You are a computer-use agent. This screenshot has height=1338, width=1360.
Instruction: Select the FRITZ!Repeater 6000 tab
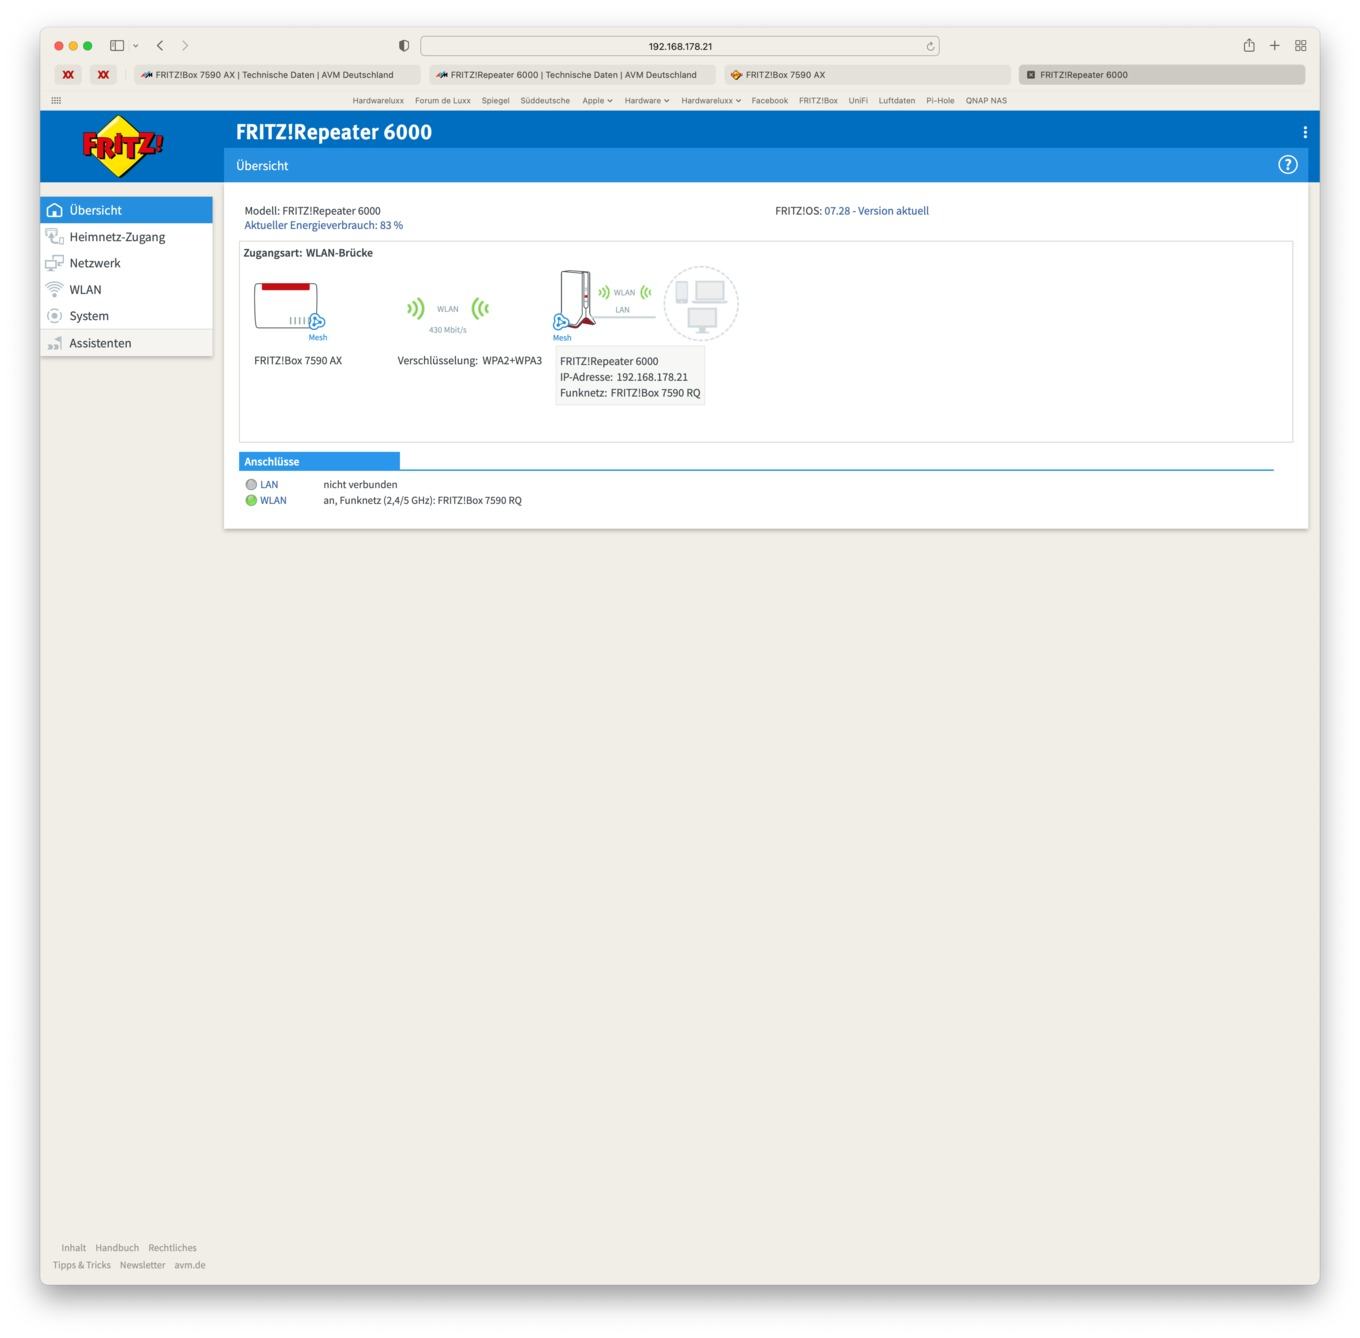1162,75
